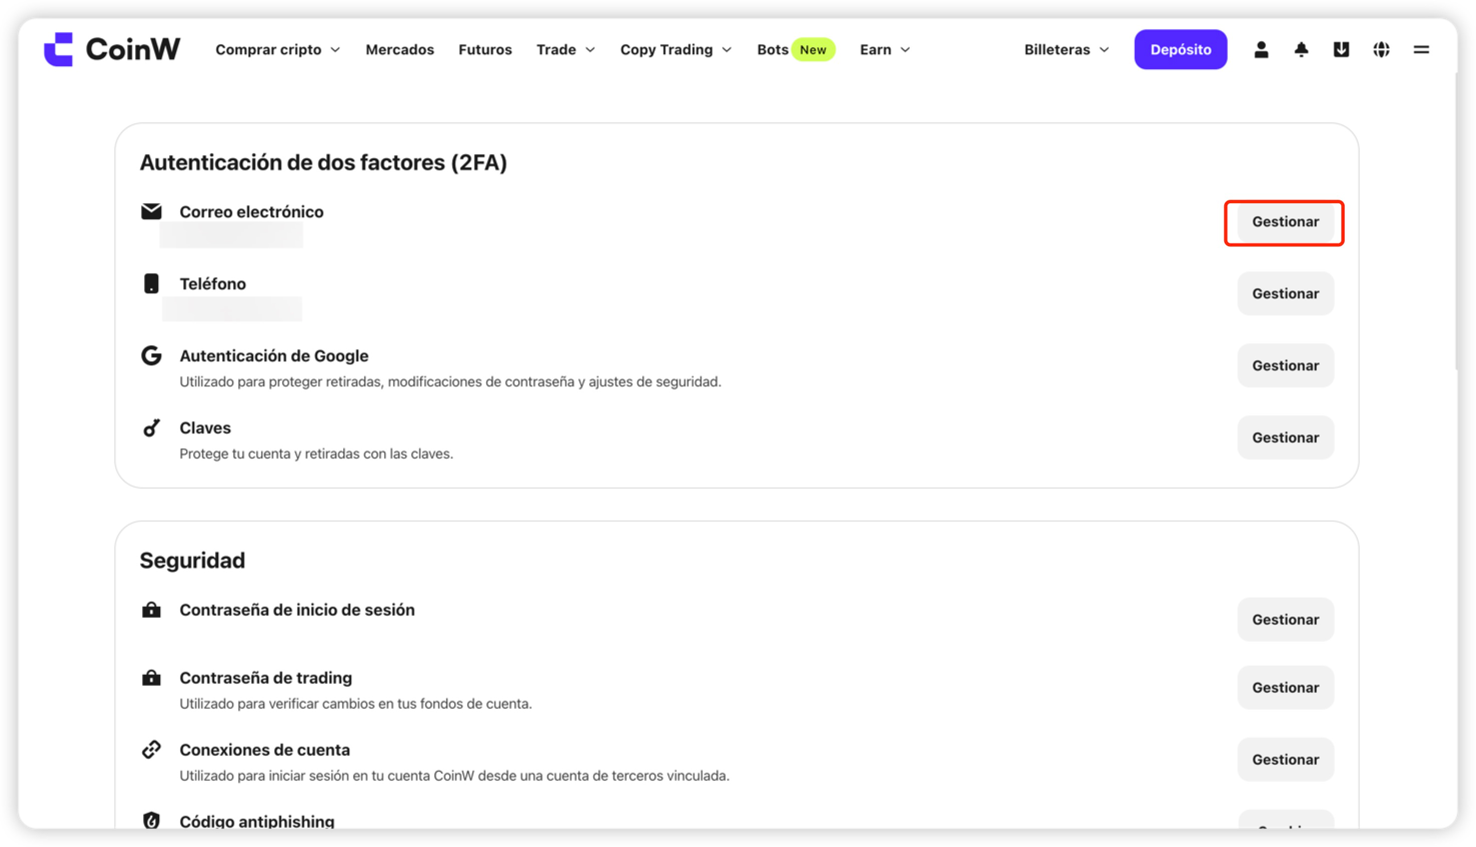This screenshot has width=1476, height=847.
Task: Click the Correo electrónico label
Action: click(x=251, y=211)
